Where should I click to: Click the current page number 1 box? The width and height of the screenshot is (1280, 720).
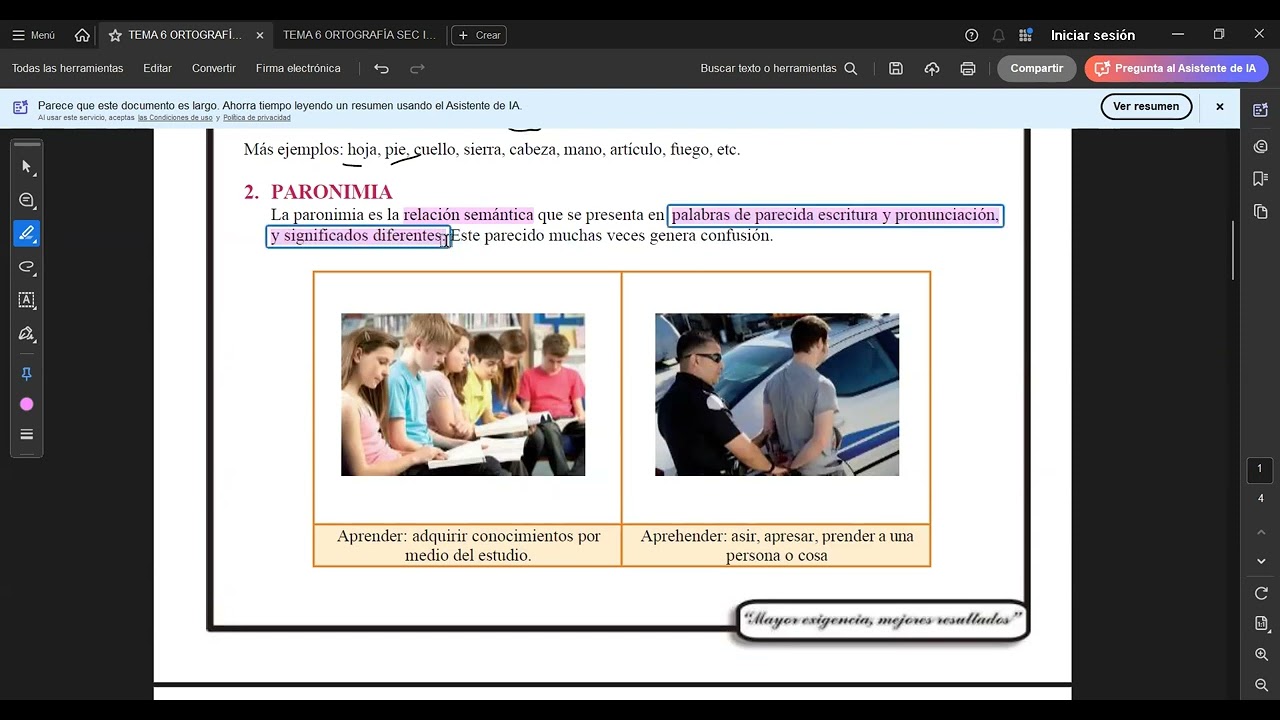coord(1260,469)
